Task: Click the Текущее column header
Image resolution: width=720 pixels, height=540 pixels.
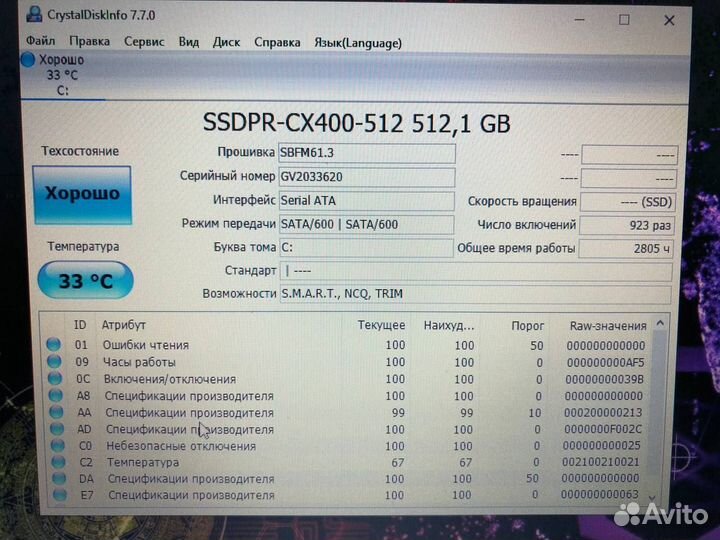Action: pos(382,325)
